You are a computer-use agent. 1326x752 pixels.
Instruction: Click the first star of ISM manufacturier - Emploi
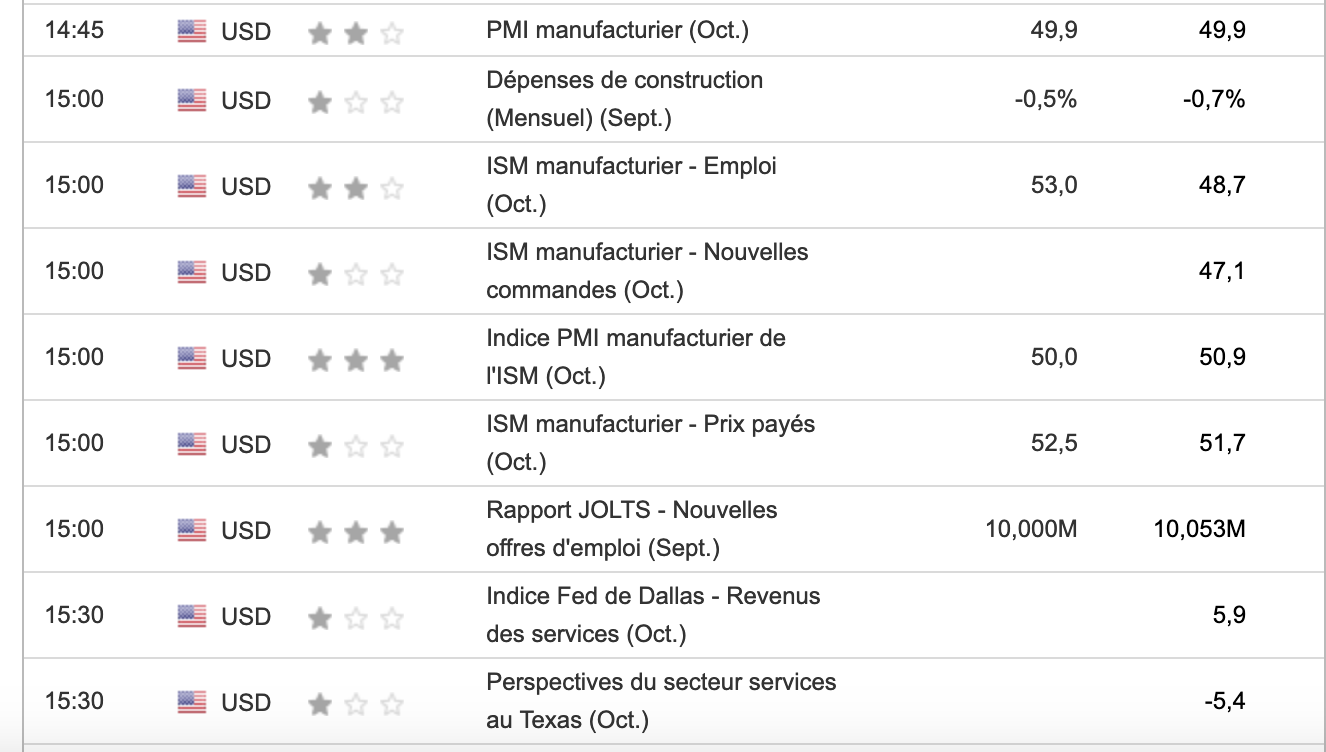pyautogui.click(x=320, y=187)
